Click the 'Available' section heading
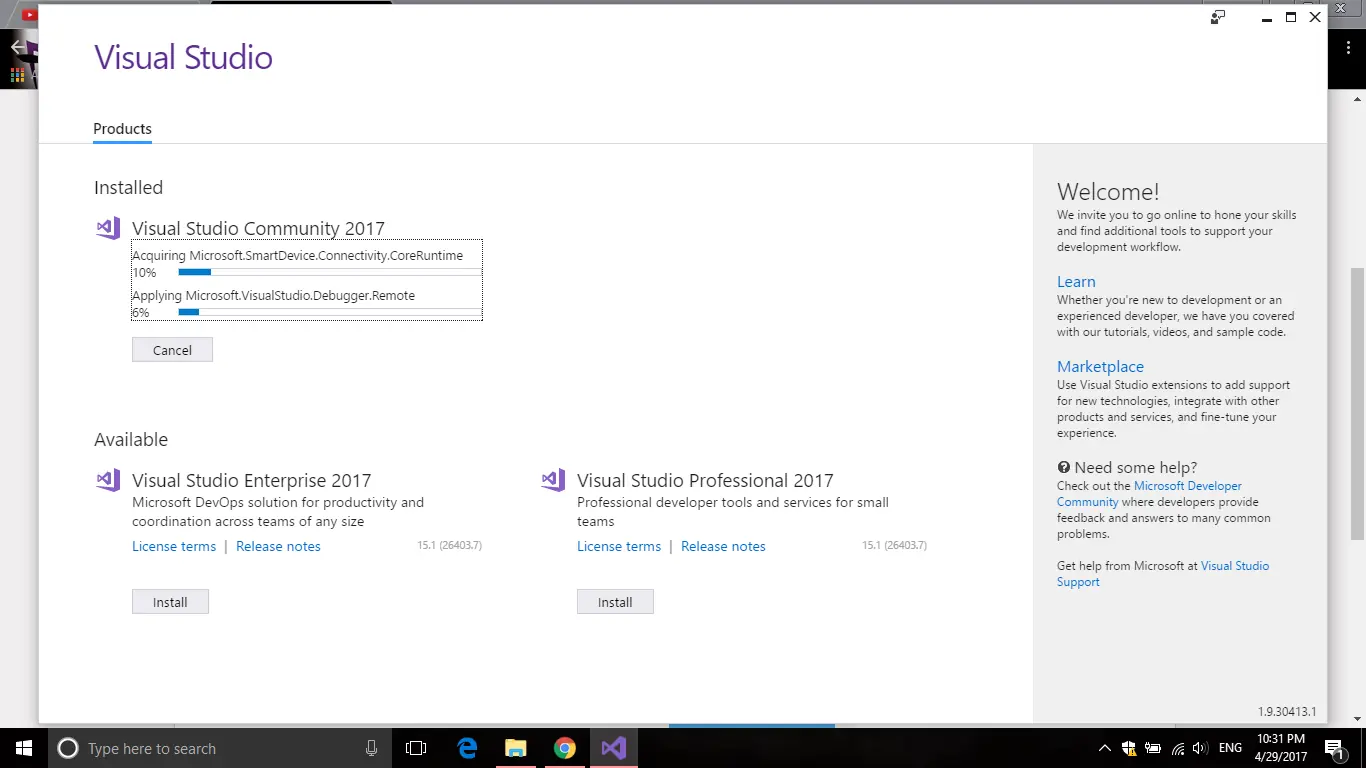Viewport: 1366px width, 768px height. [x=131, y=440]
